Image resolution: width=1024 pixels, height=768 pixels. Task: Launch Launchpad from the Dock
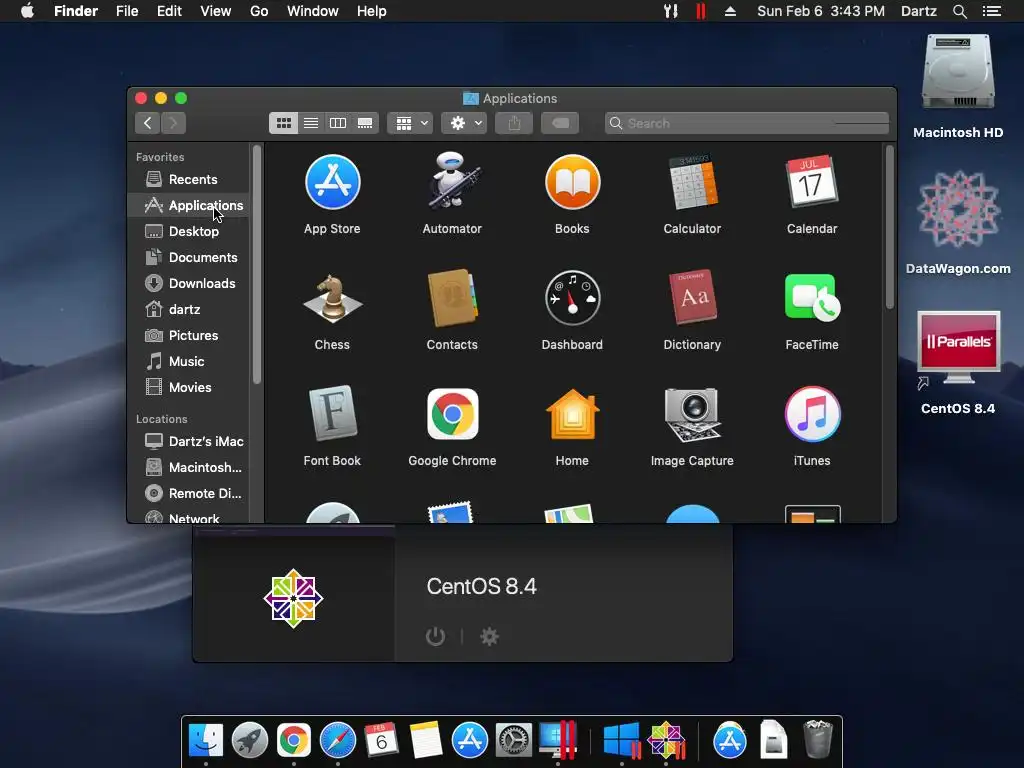pos(249,741)
